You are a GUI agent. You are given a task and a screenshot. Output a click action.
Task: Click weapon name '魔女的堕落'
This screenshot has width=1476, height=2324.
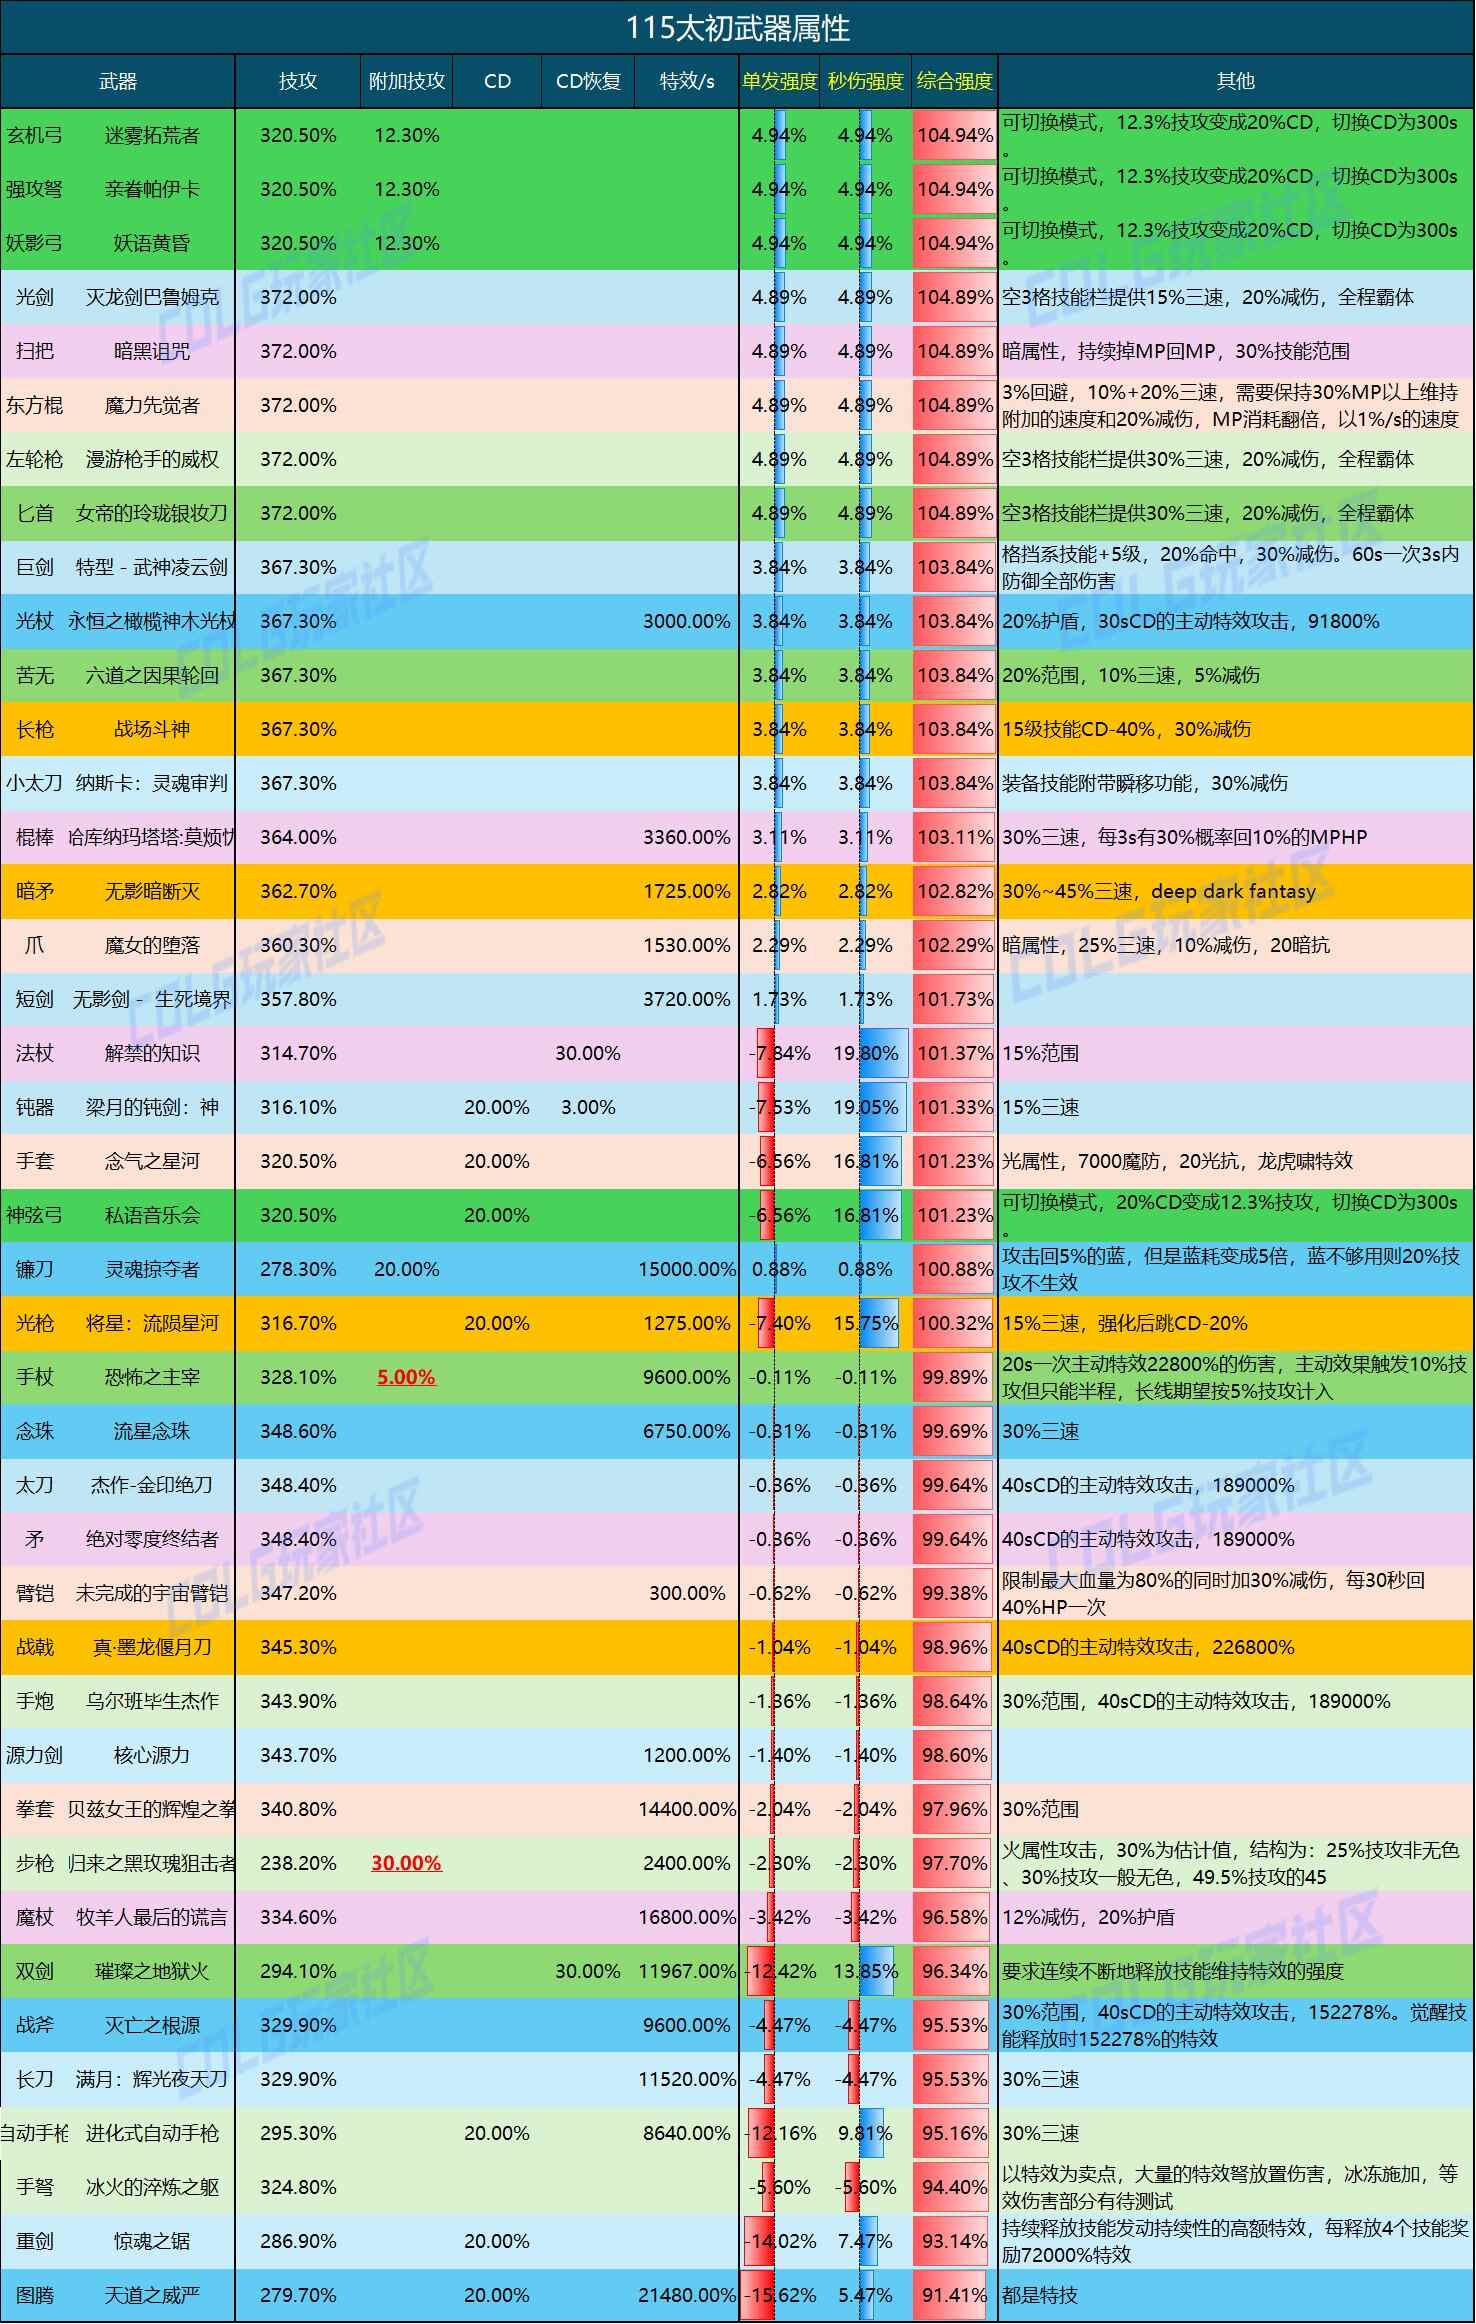click(x=152, y=945)
